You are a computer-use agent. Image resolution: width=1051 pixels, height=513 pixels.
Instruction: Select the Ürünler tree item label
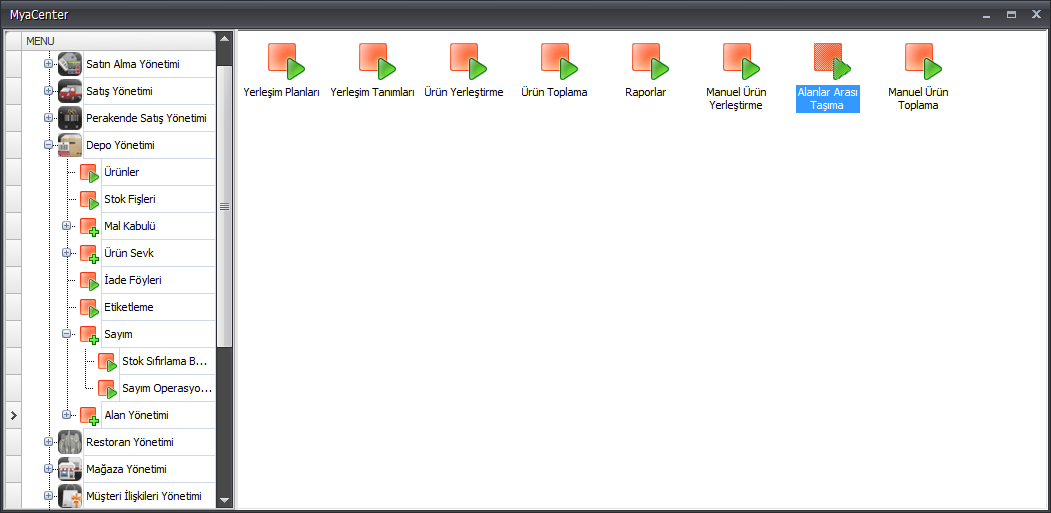pyautogui.click(x=122, y=172)
